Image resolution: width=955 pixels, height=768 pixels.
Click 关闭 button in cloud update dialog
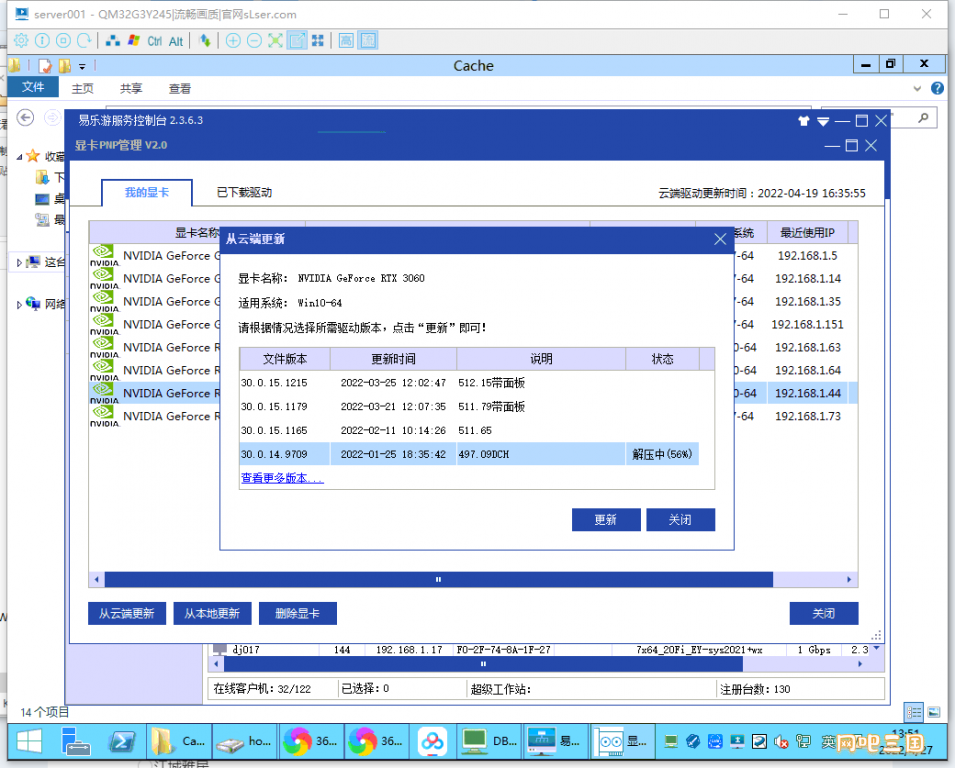point(680,520)
